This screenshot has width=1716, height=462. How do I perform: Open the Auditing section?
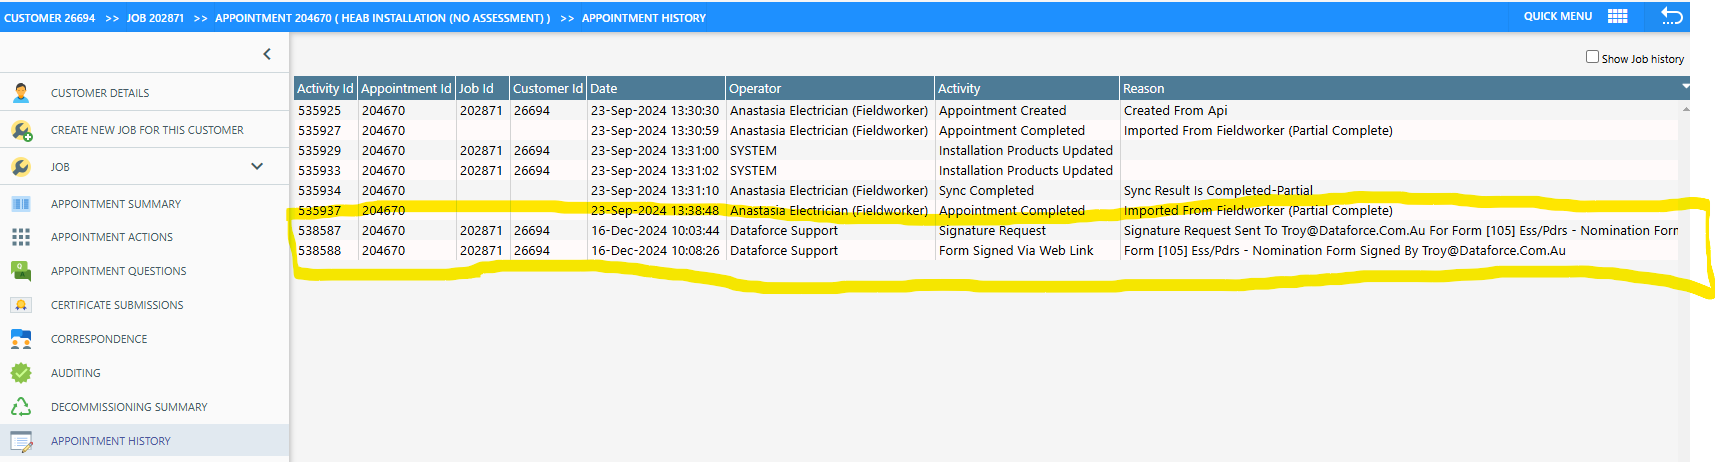coord(76,373)
